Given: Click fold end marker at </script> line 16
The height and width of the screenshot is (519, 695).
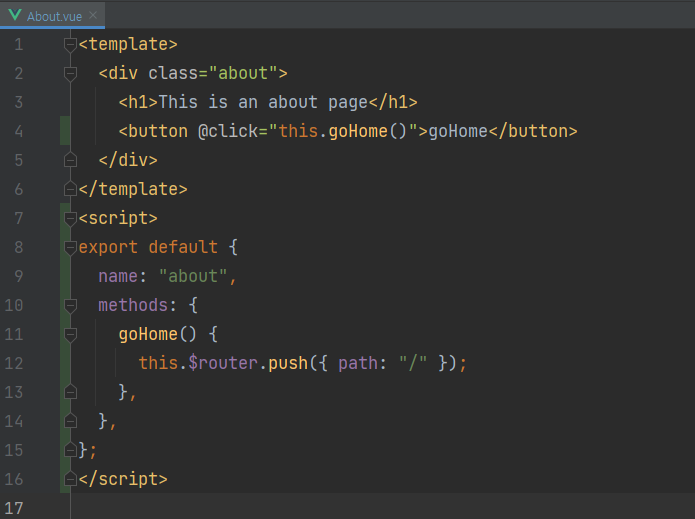Looking at the screenshot, I should 70,479.
